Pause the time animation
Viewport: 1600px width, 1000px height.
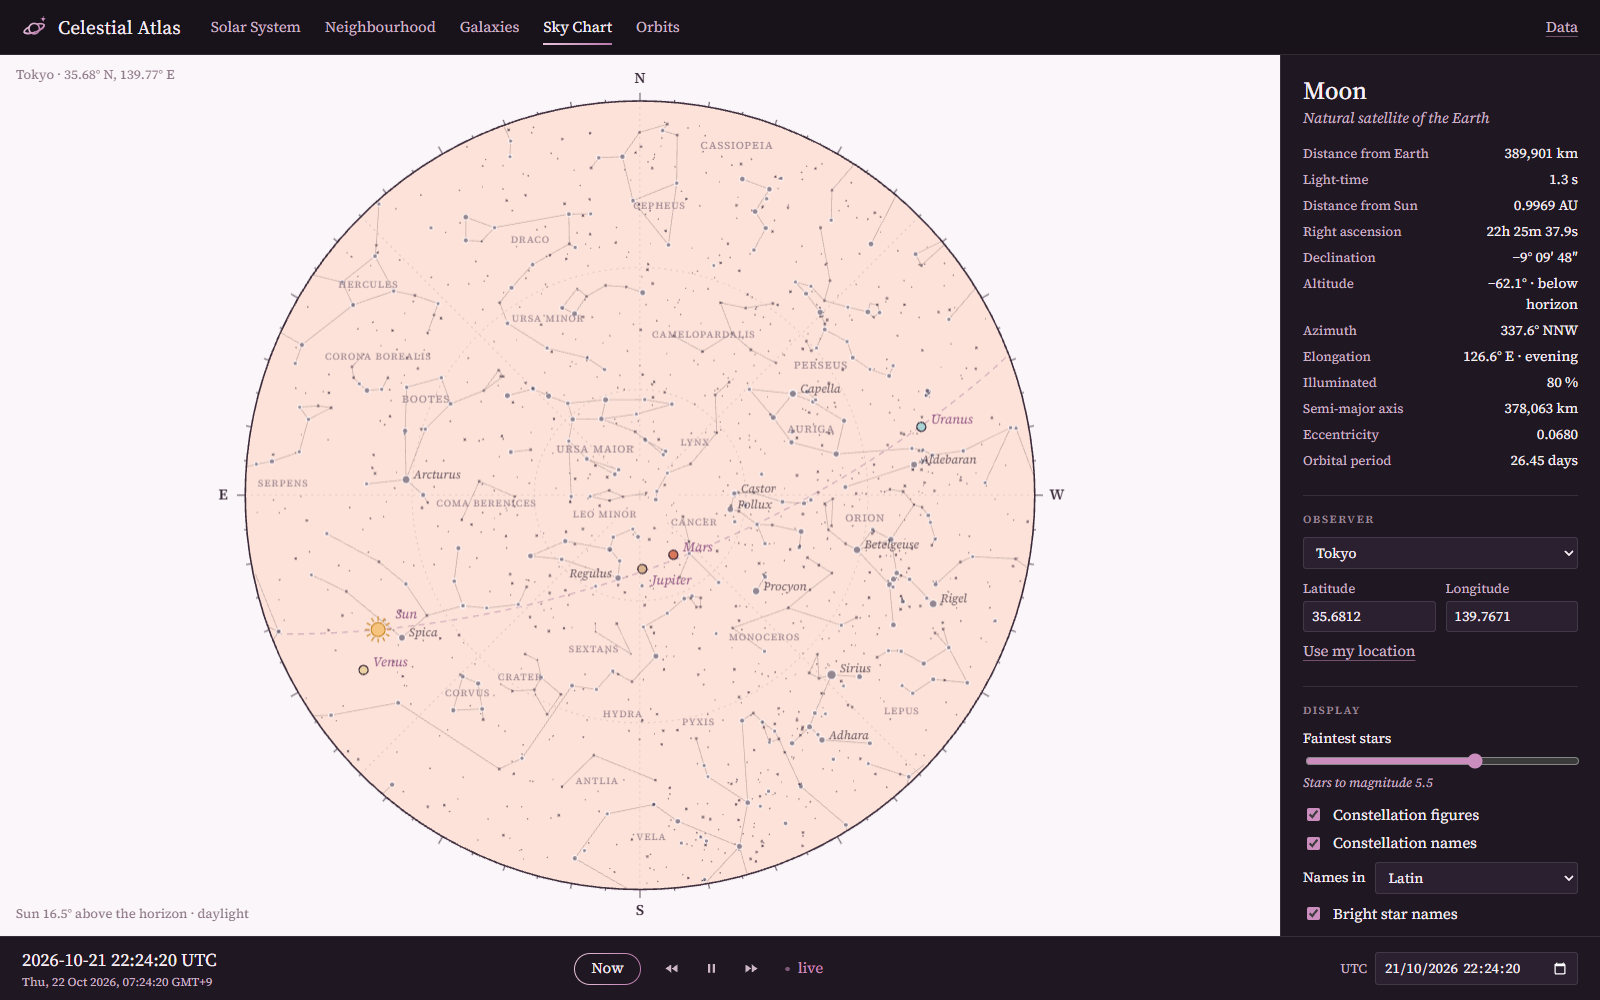[x=711, y=968]
